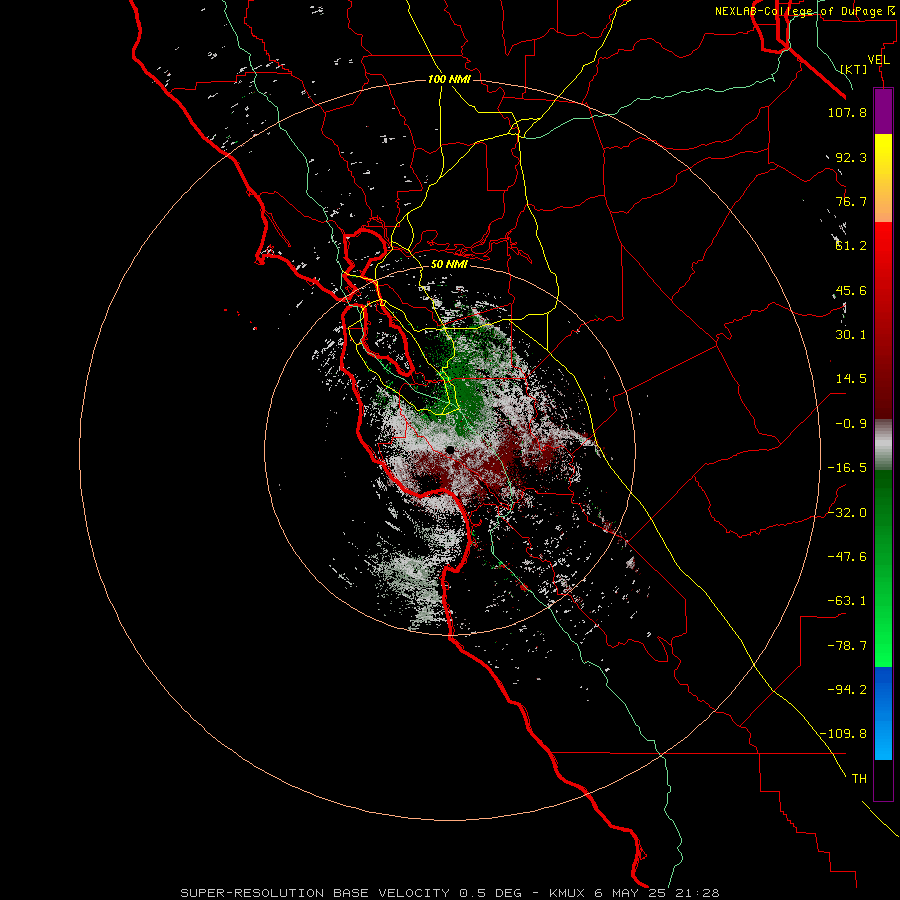Click the -32.0 velocity scale value
The width and height of the screenshot is (900, 900).
coord(847,513)
